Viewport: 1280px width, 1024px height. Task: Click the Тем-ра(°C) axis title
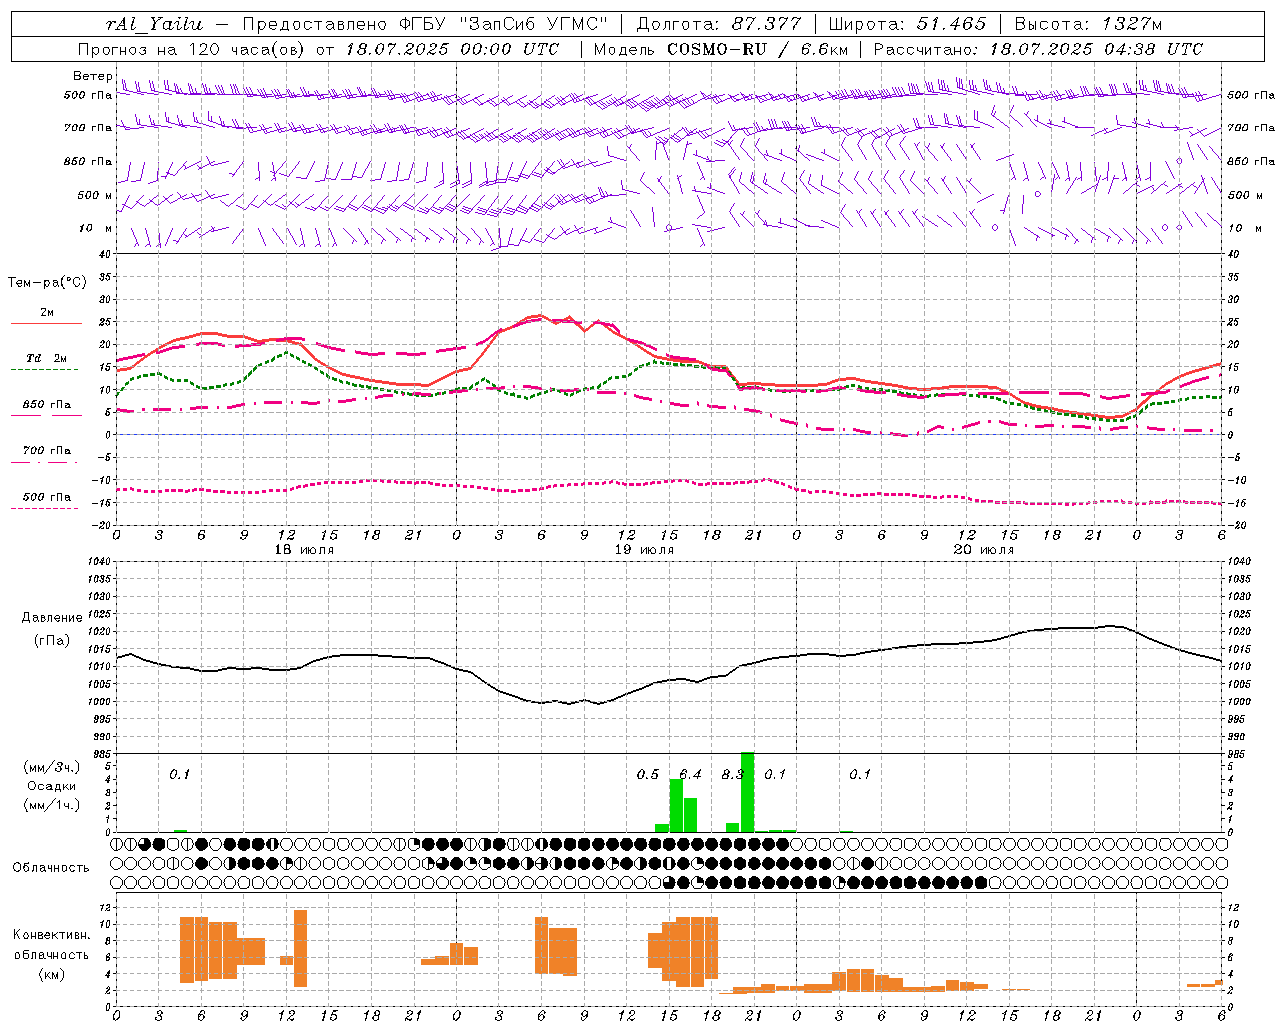(x=47, y=283)
